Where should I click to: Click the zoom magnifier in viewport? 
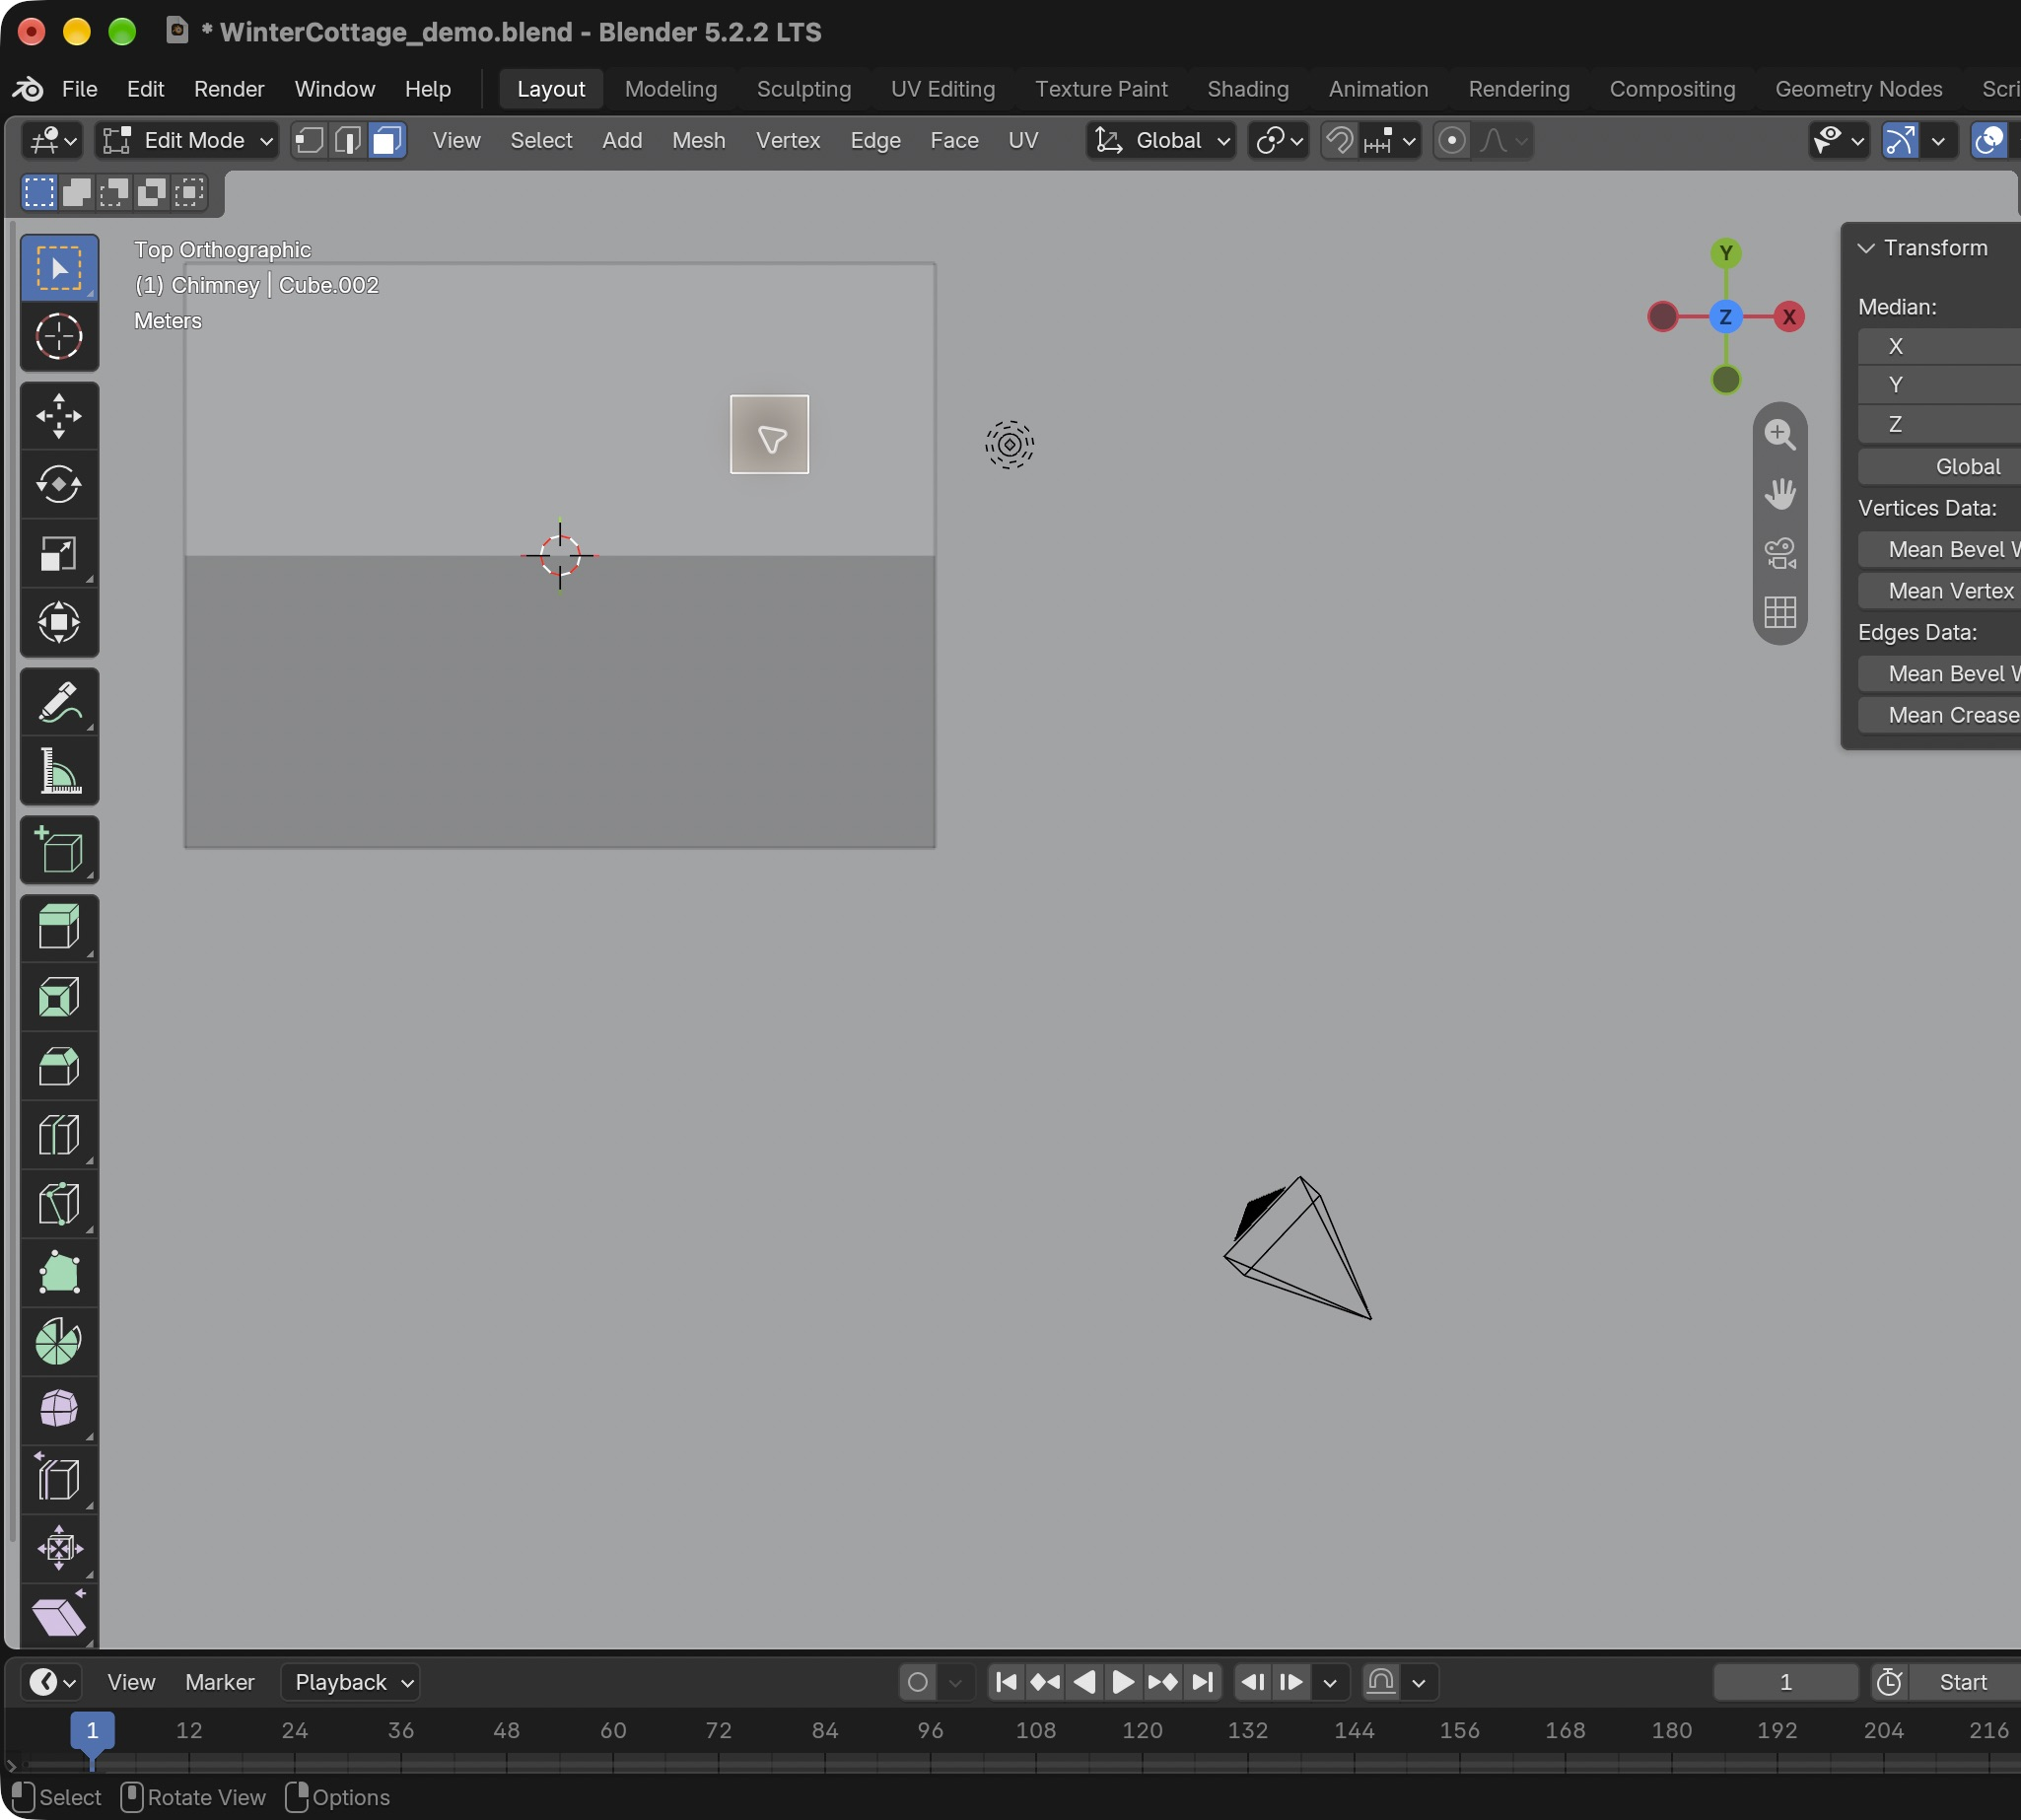[x=1780, y=435]
